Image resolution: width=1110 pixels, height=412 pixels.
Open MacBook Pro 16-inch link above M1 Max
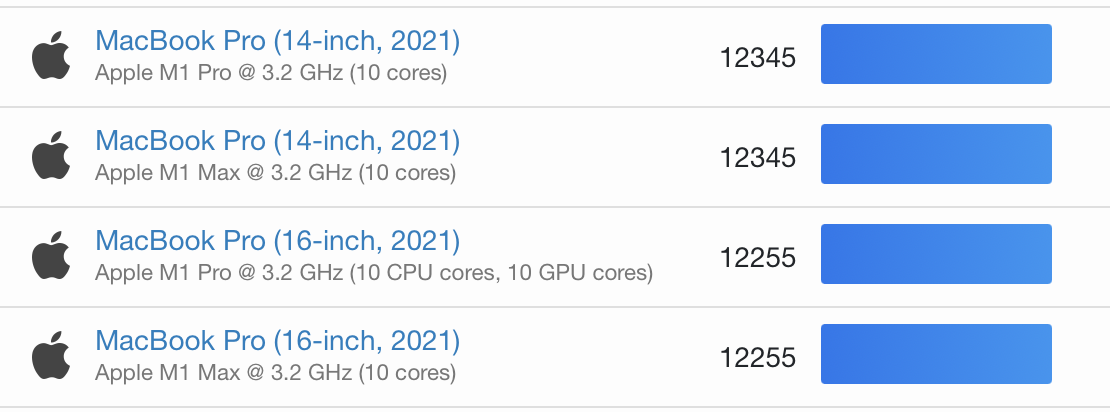(278, 341)
